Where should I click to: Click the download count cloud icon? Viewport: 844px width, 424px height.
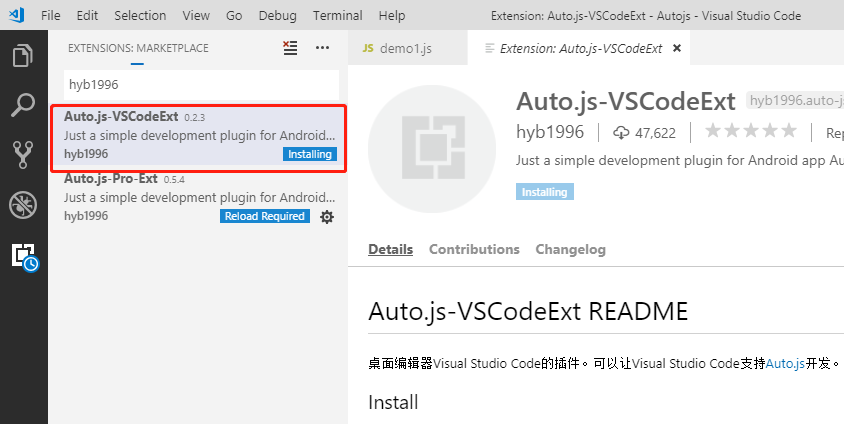click(x=621, y=132)
